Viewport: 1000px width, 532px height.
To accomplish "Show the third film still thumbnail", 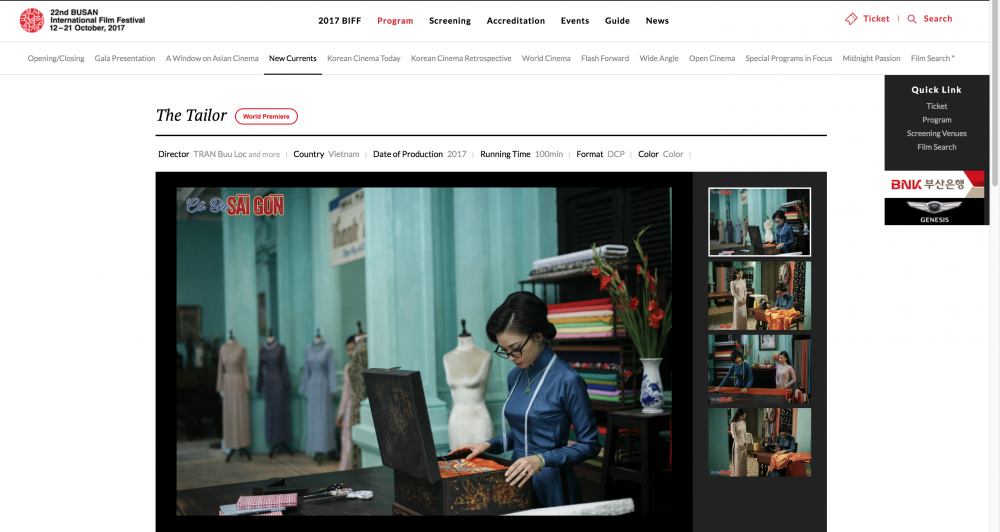I will coord(759,368).
